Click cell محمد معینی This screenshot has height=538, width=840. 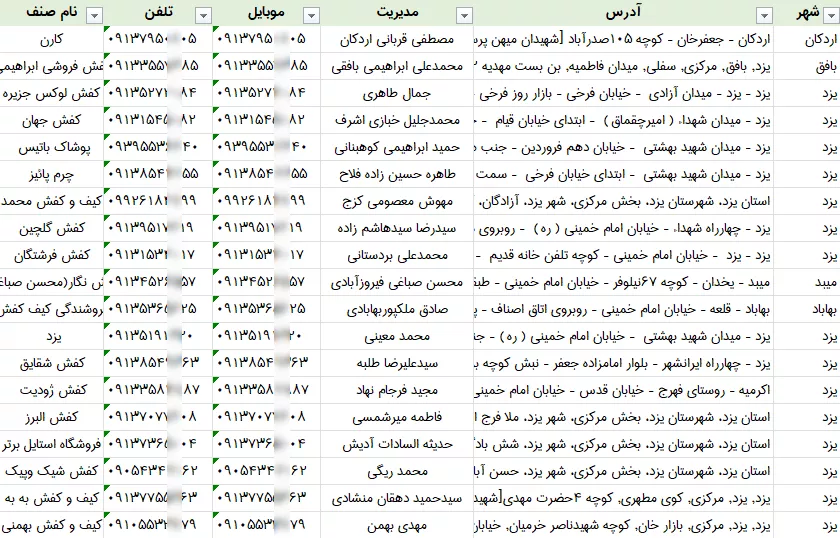pos(397,336)
